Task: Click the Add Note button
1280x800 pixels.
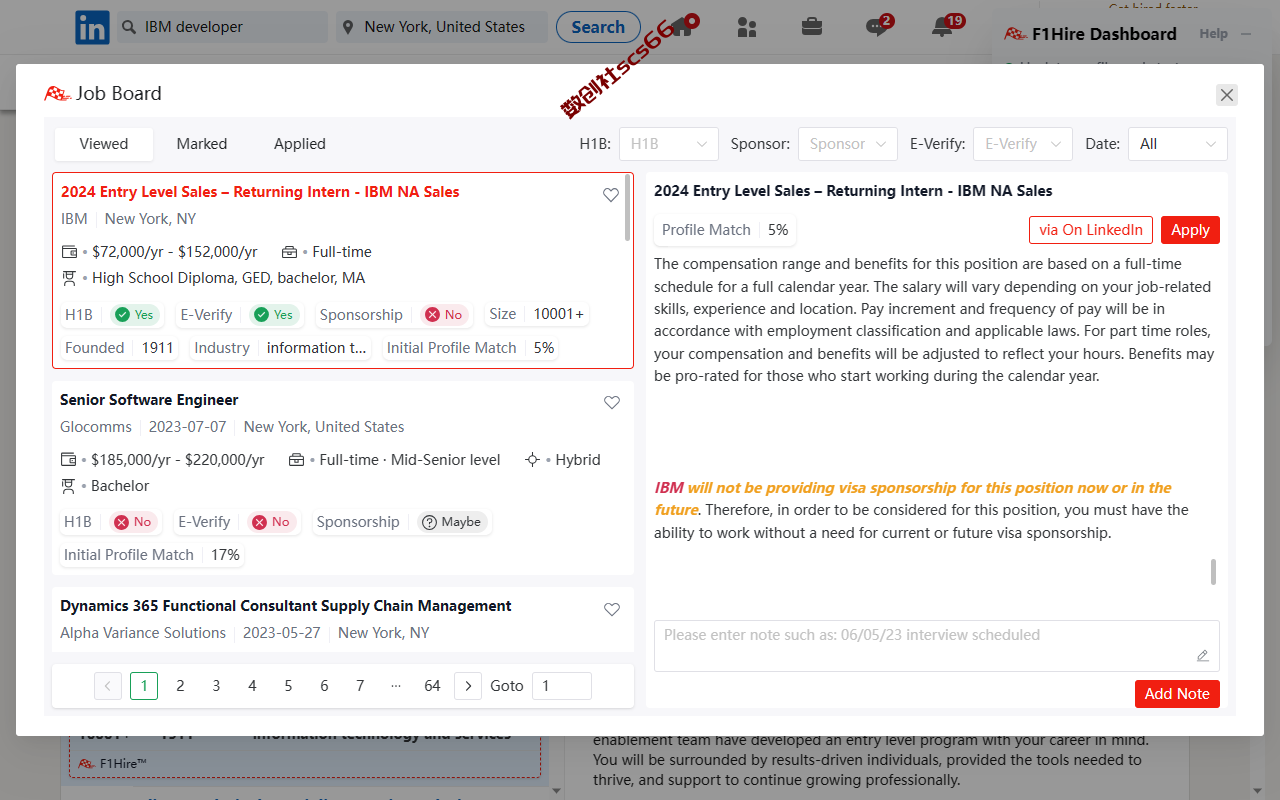Action: tap(1177, 694)
